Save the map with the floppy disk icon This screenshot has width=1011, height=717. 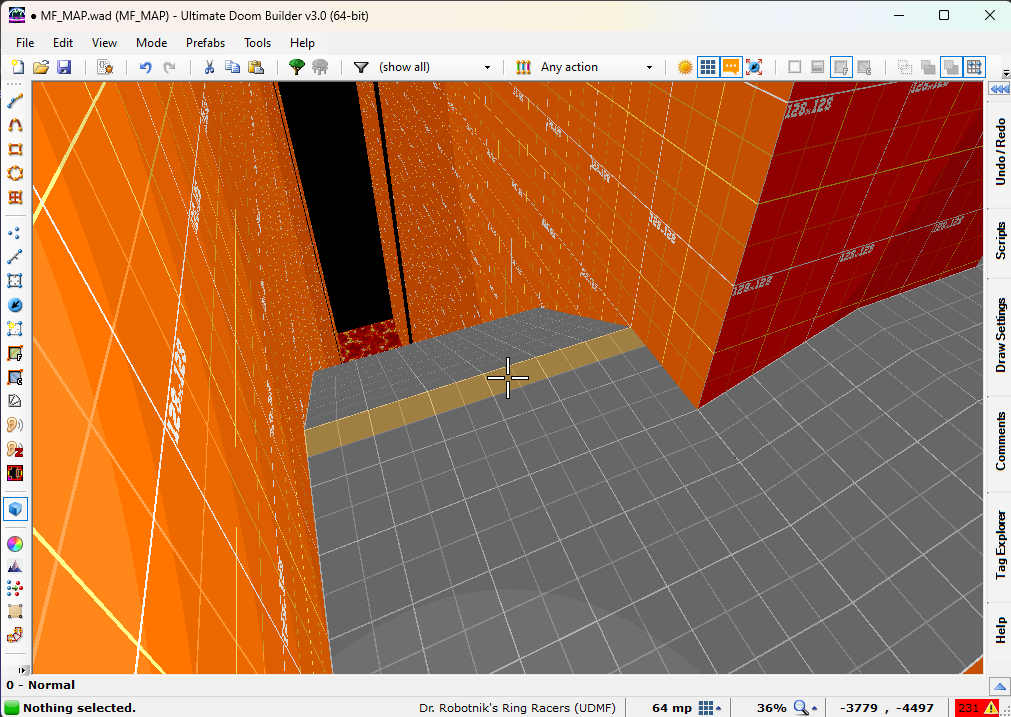(64, 67)
